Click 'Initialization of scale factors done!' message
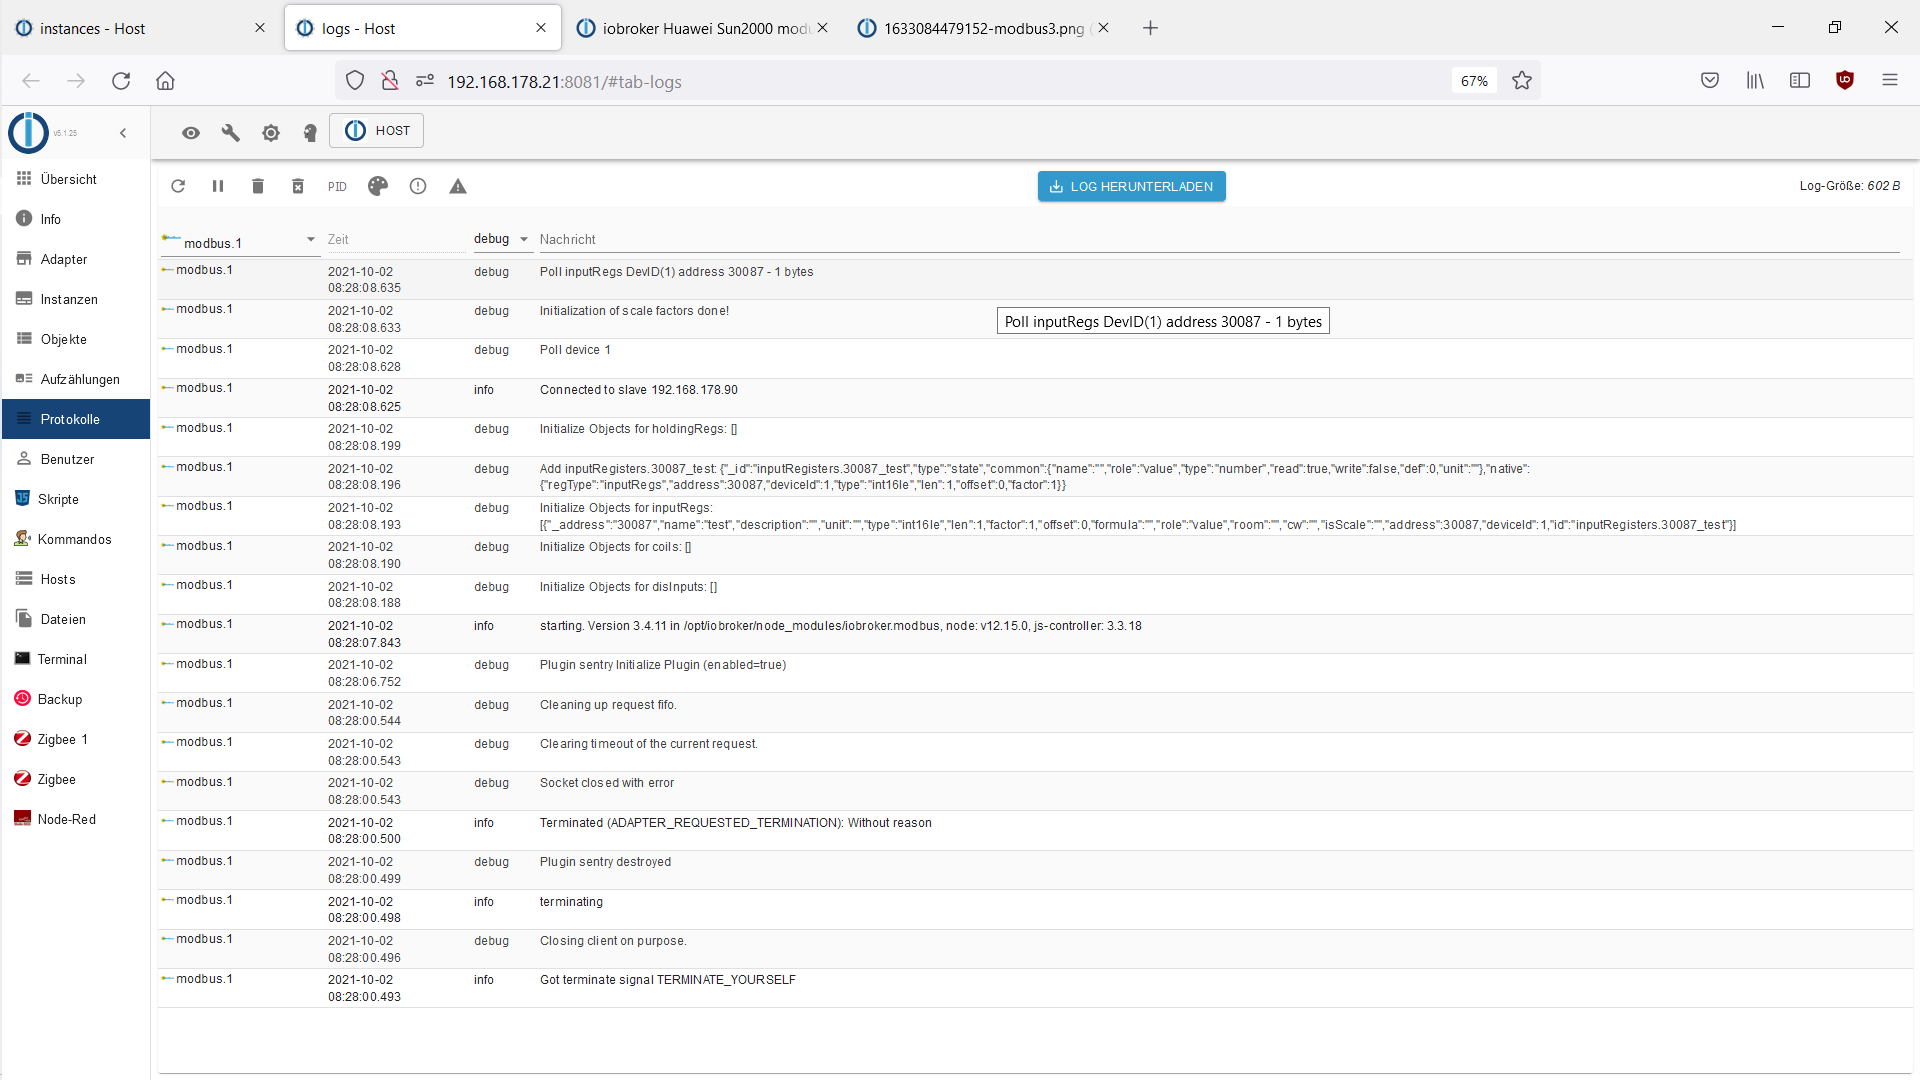 [x=634, y=311]
